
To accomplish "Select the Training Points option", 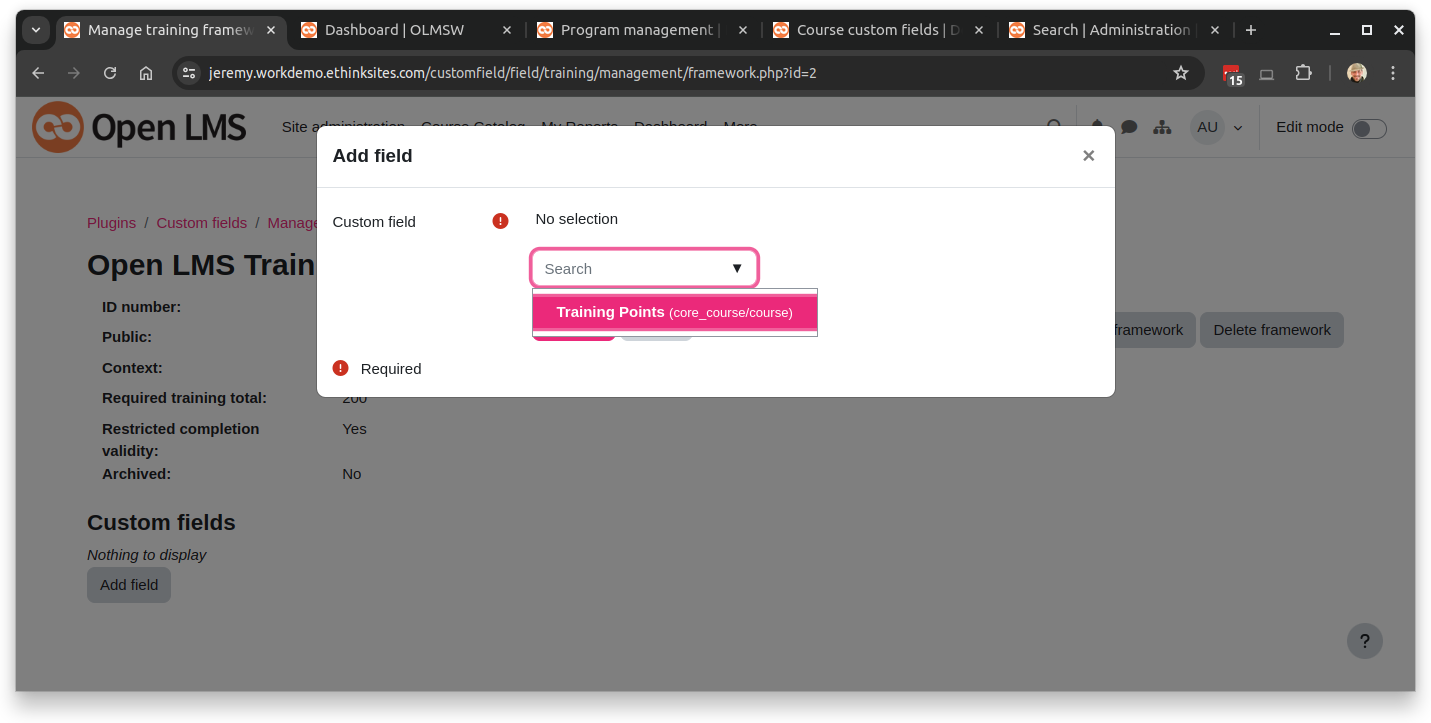I will click(x=674, y=312).
